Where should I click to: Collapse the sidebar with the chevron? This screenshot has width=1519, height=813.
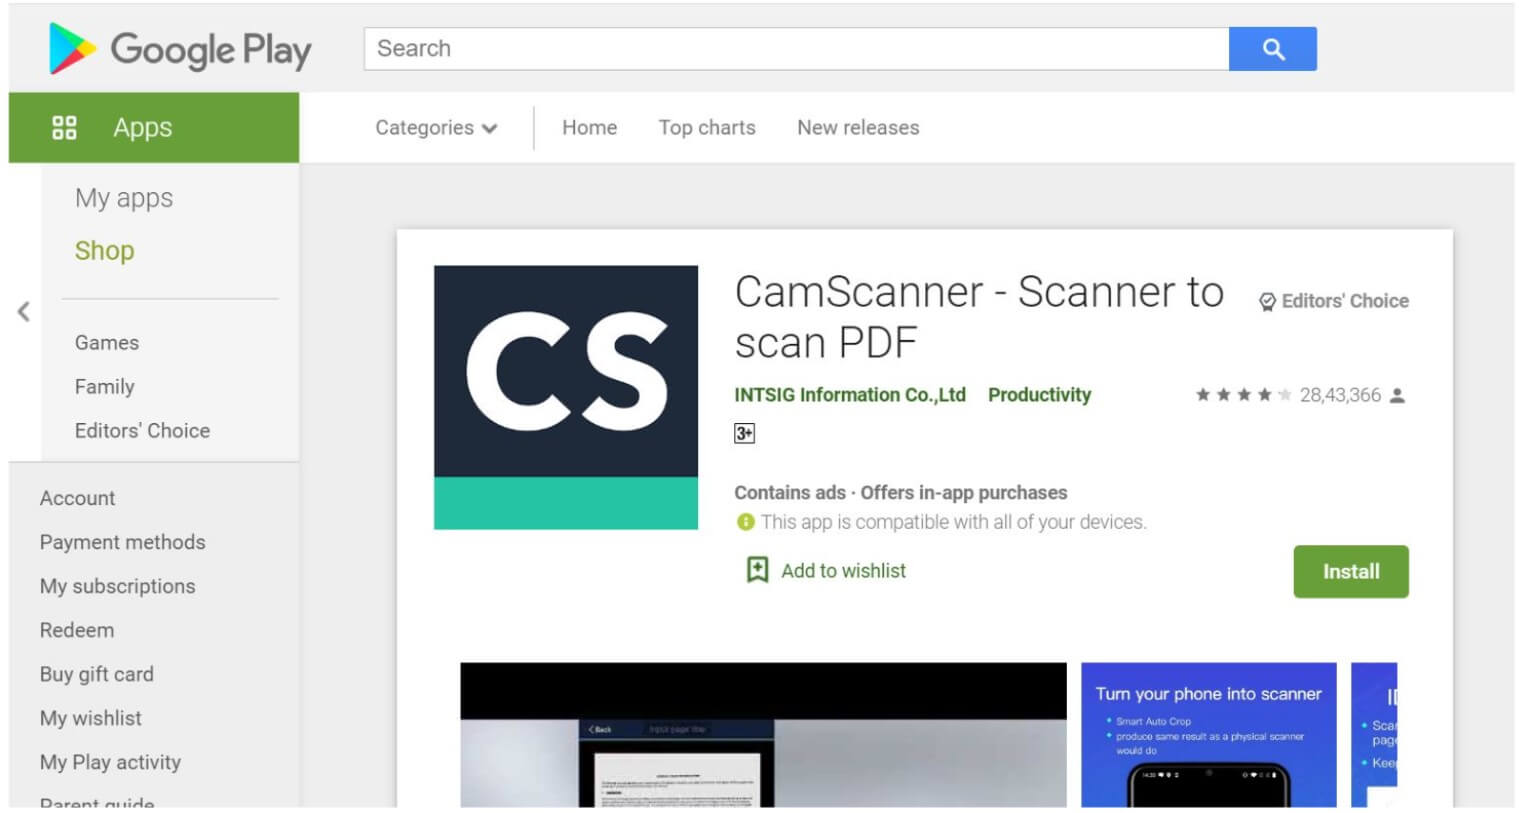23,312
